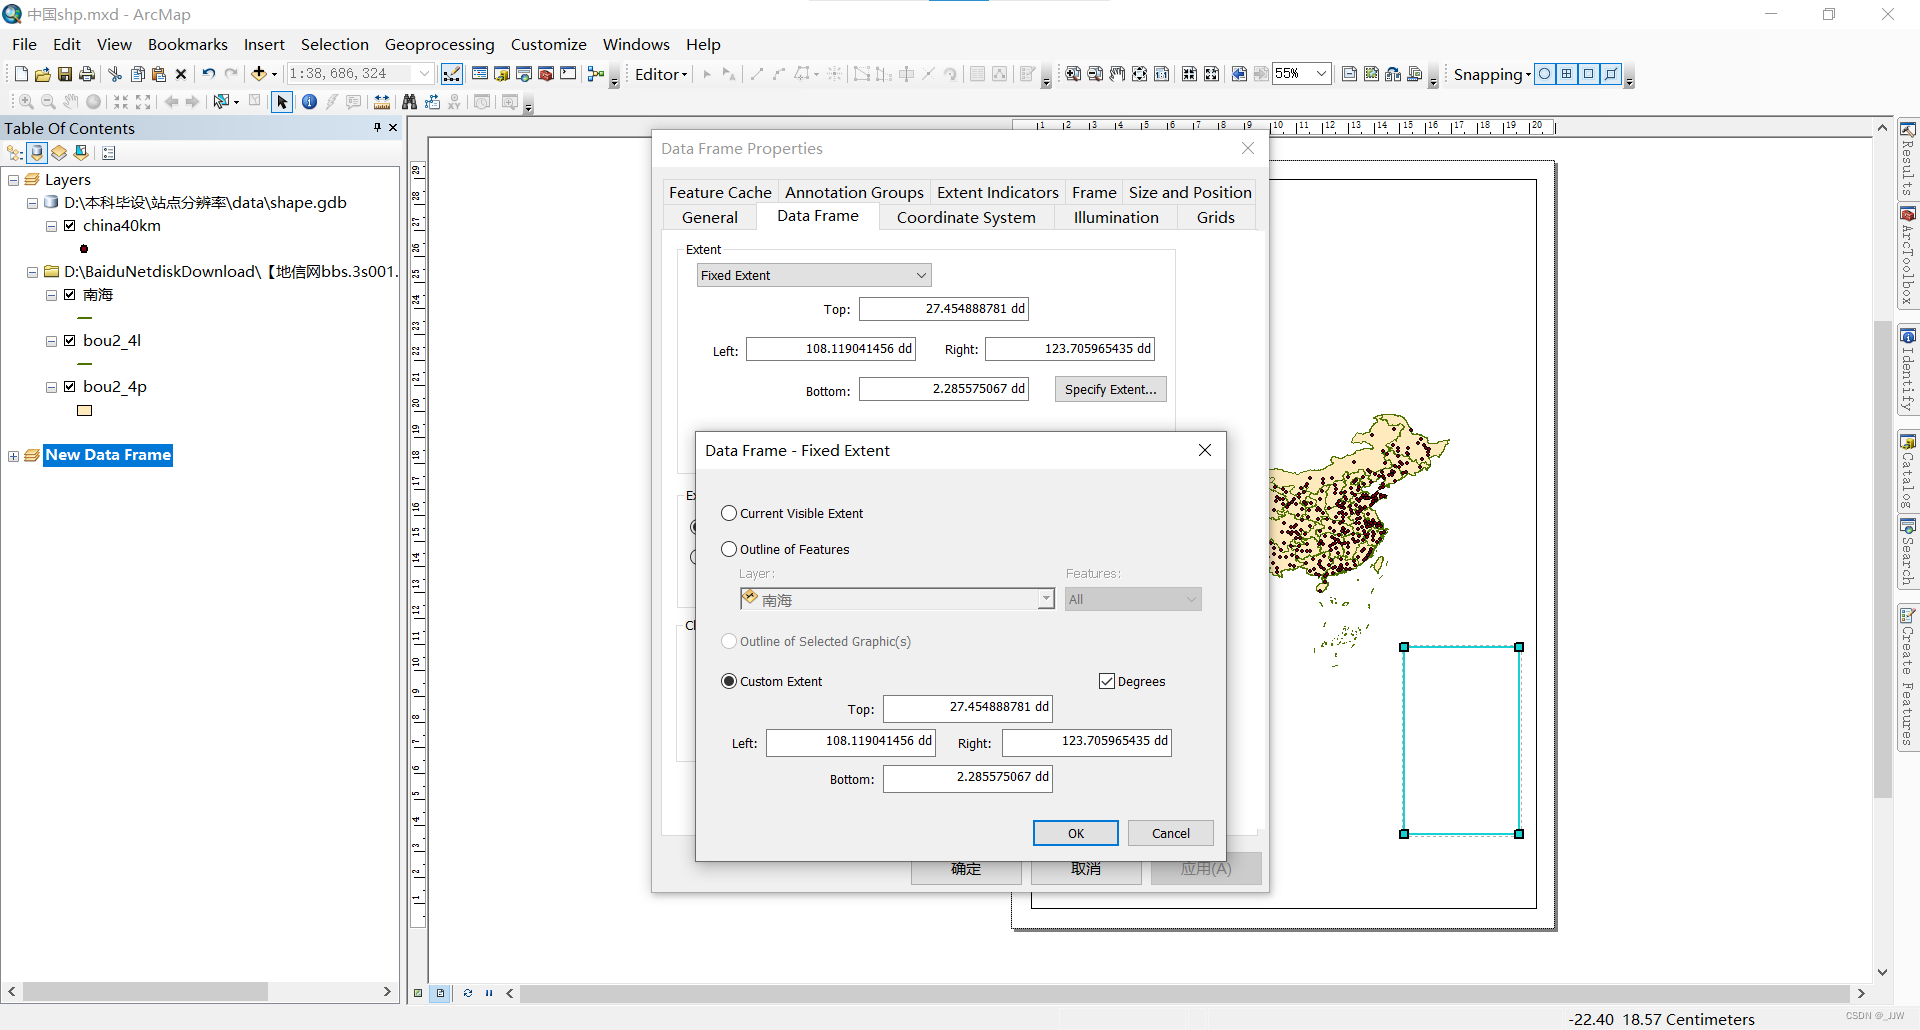Image resolution: width=1920 pixels, height=1030 pixels.
Task: Click the Save map document icon
Action: point(65,74)
